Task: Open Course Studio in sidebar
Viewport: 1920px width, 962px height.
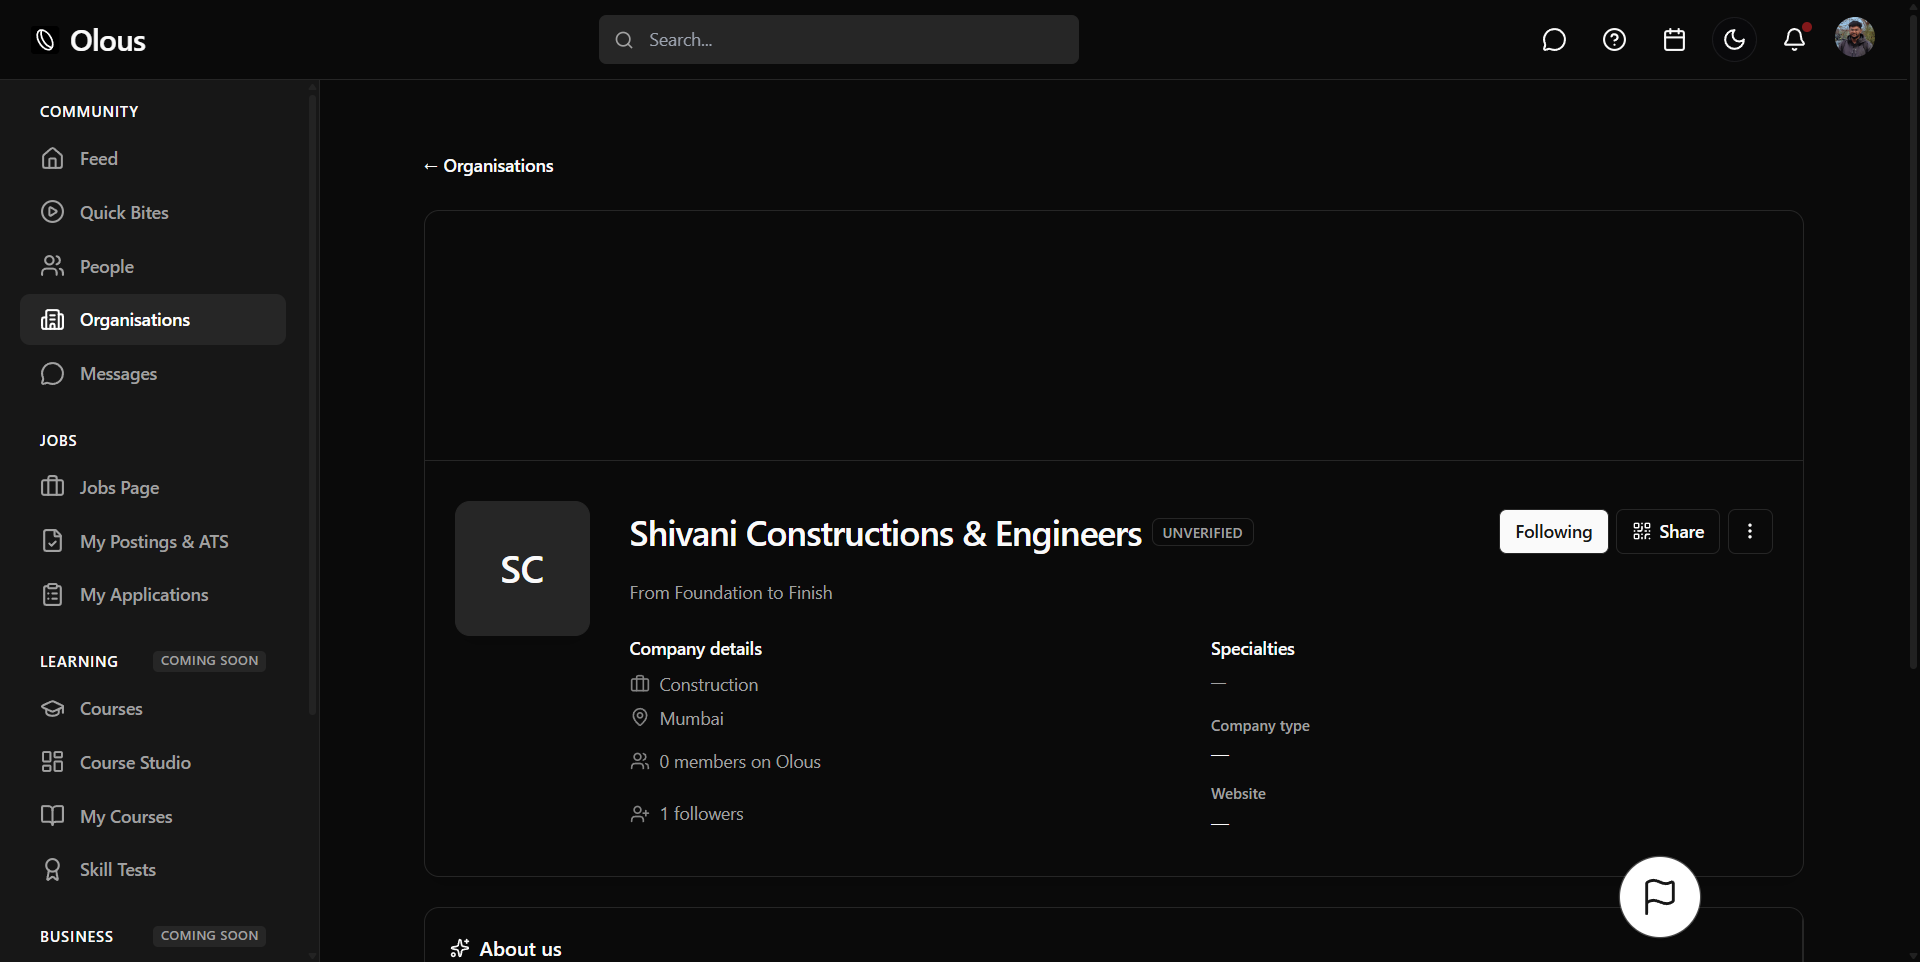Action: click(153, 763)
